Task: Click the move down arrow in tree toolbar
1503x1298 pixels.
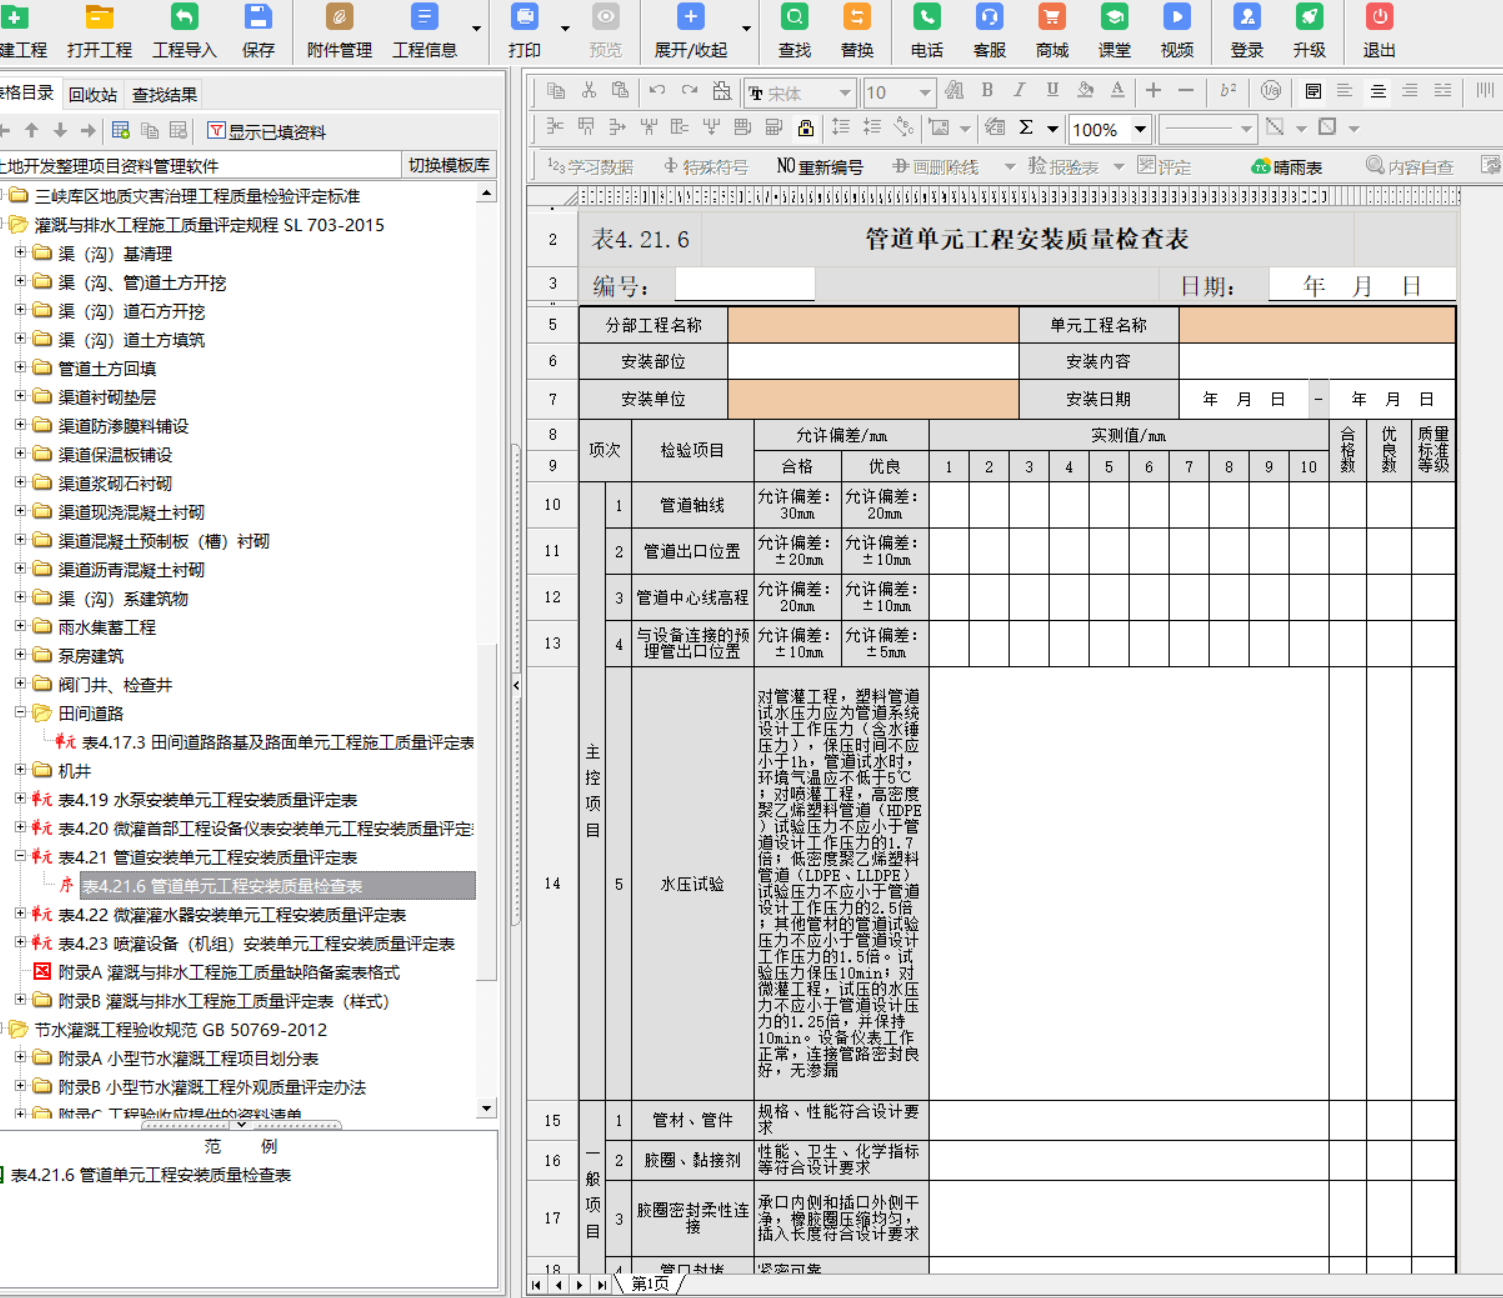Action: click(60, 130)
